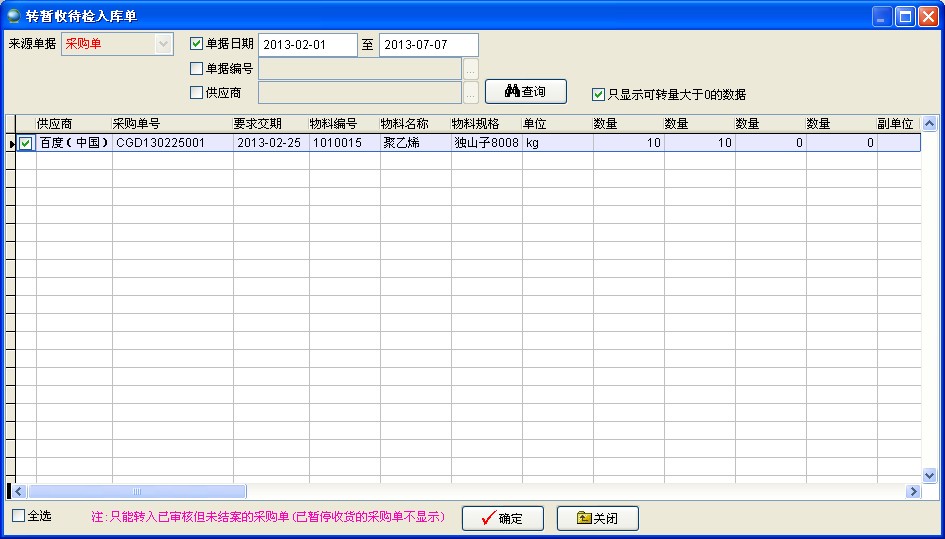Click the 采购单号 column header

[x=172, y=124]
